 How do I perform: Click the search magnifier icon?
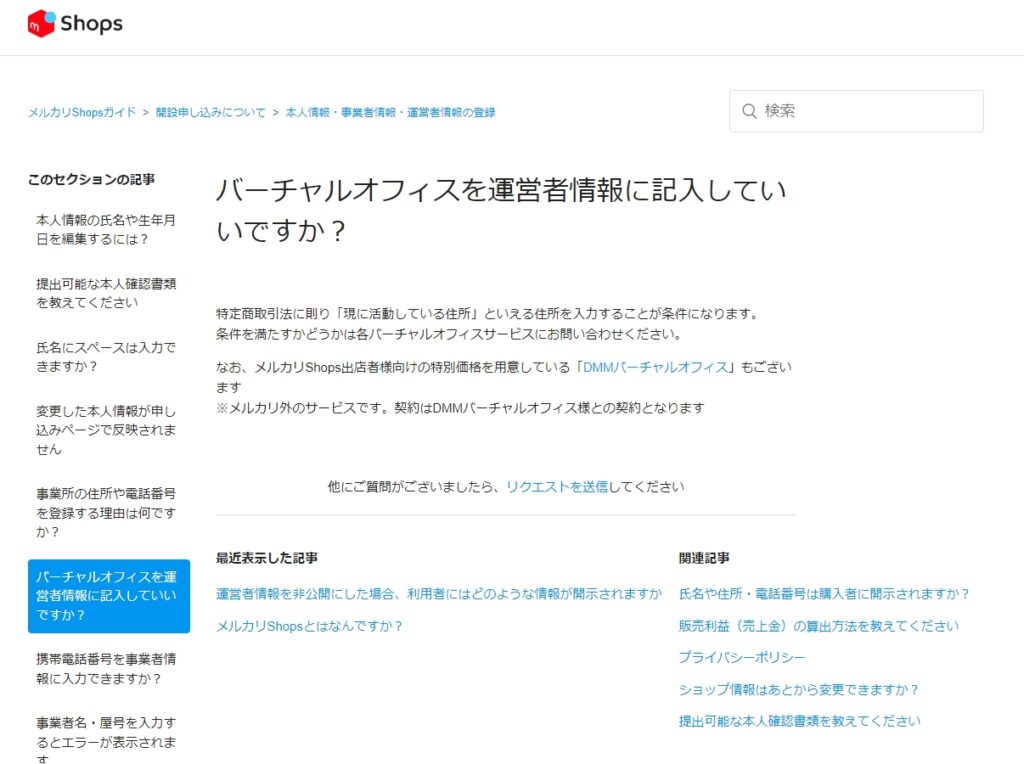click(749, 111)
